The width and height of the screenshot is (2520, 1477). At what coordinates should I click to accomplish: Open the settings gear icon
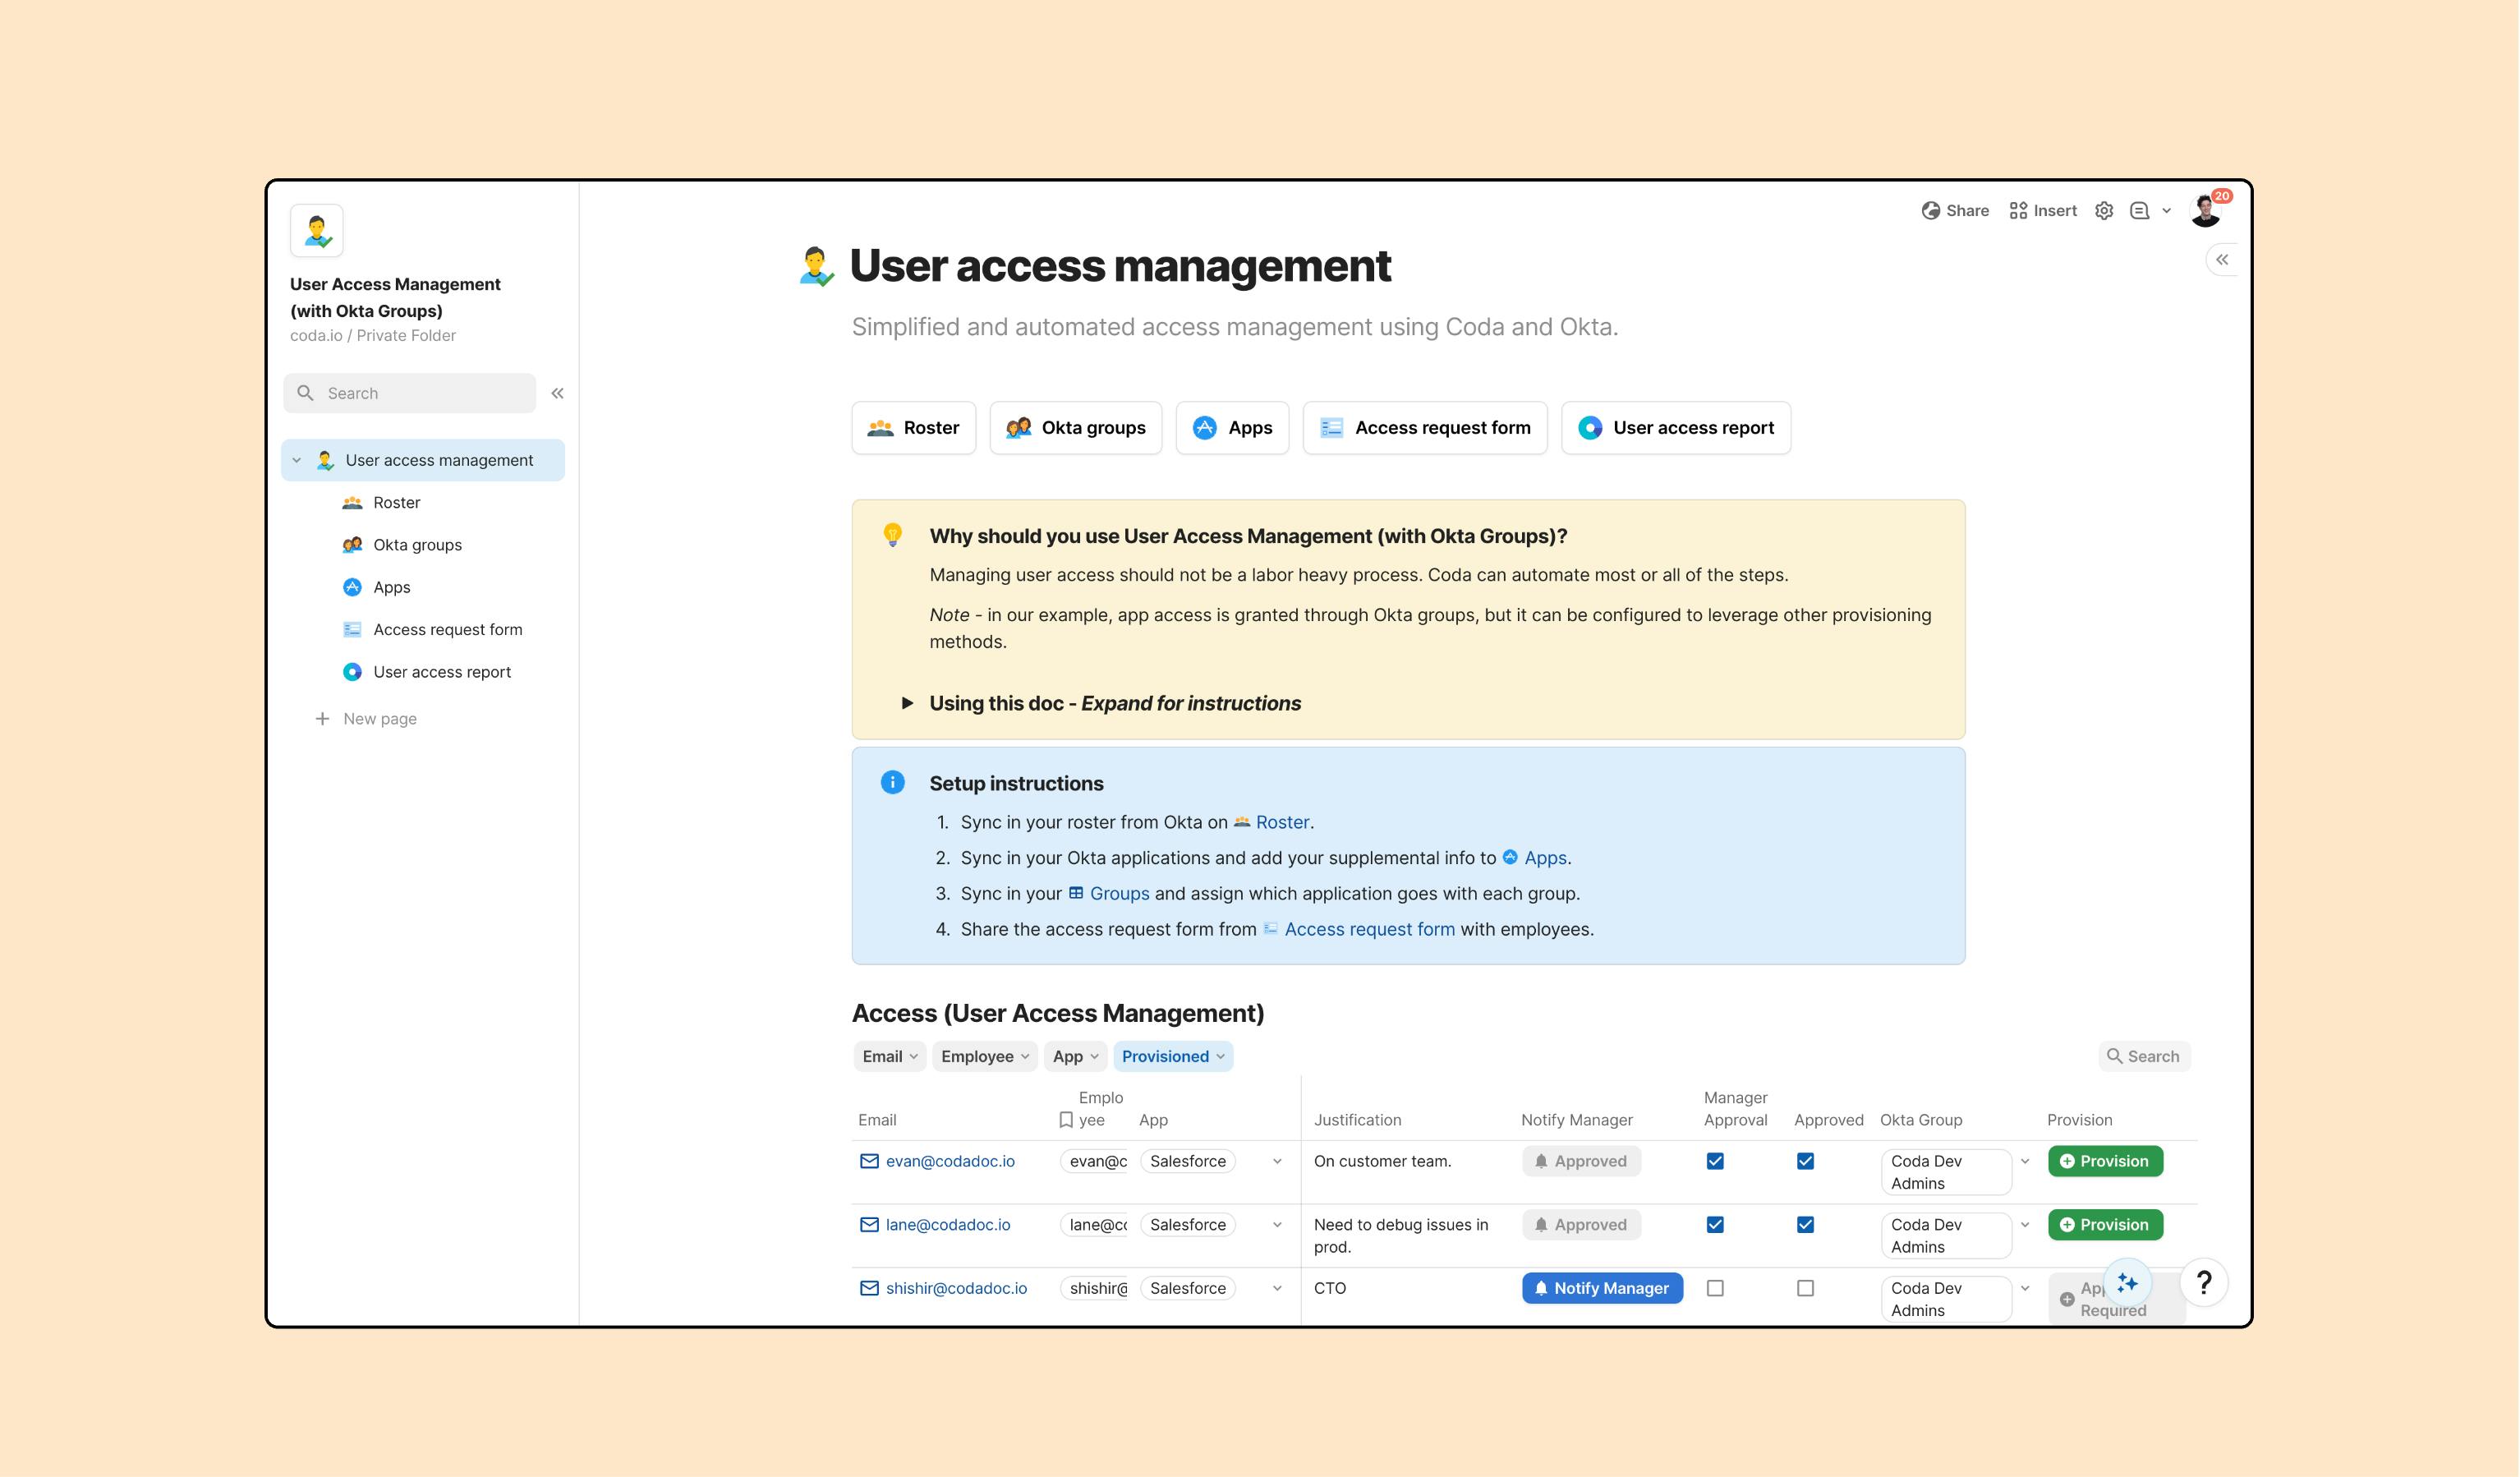[2104, 210]
